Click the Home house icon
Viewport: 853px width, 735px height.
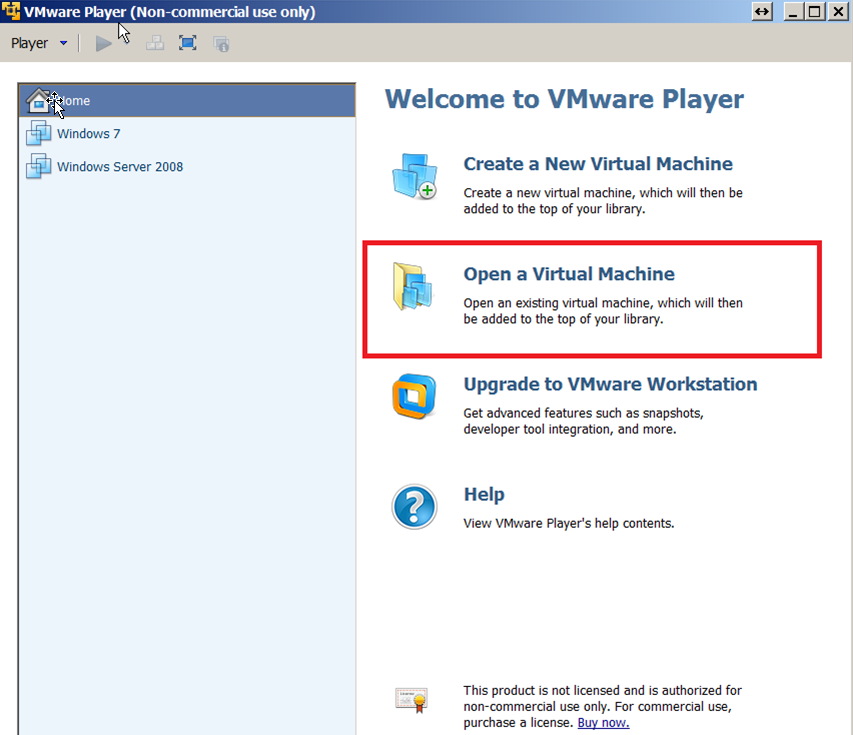click(x=38, y=101)
